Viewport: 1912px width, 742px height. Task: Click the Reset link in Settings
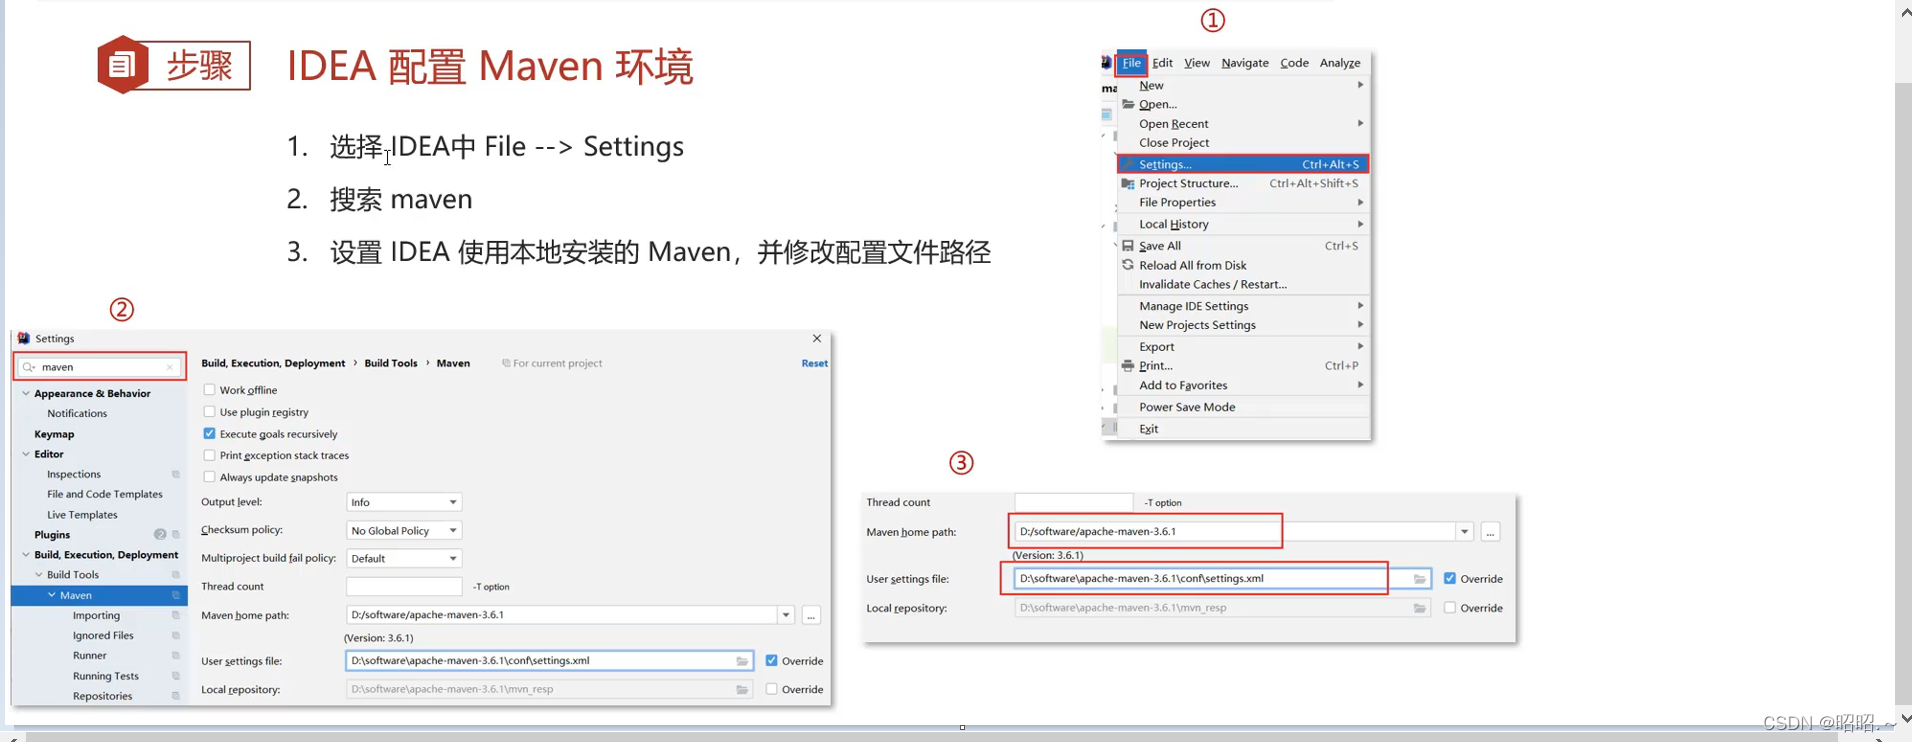(x=814, y=363)
